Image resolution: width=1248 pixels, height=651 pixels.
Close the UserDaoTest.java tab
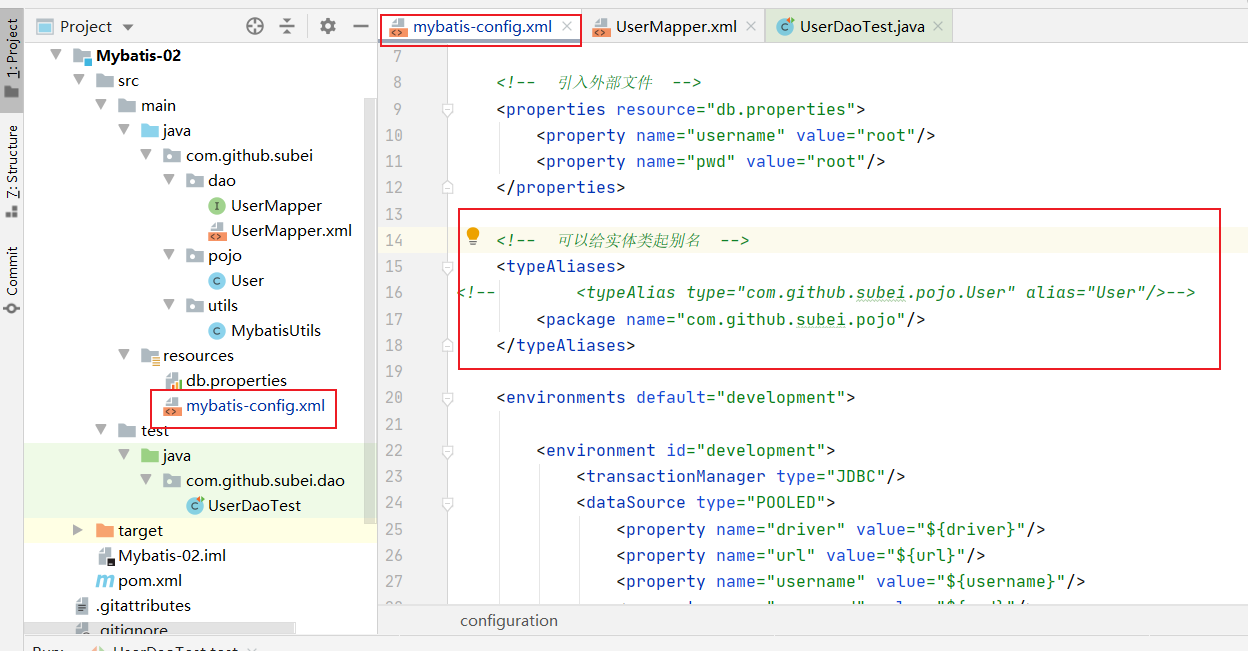click(938, 27)
